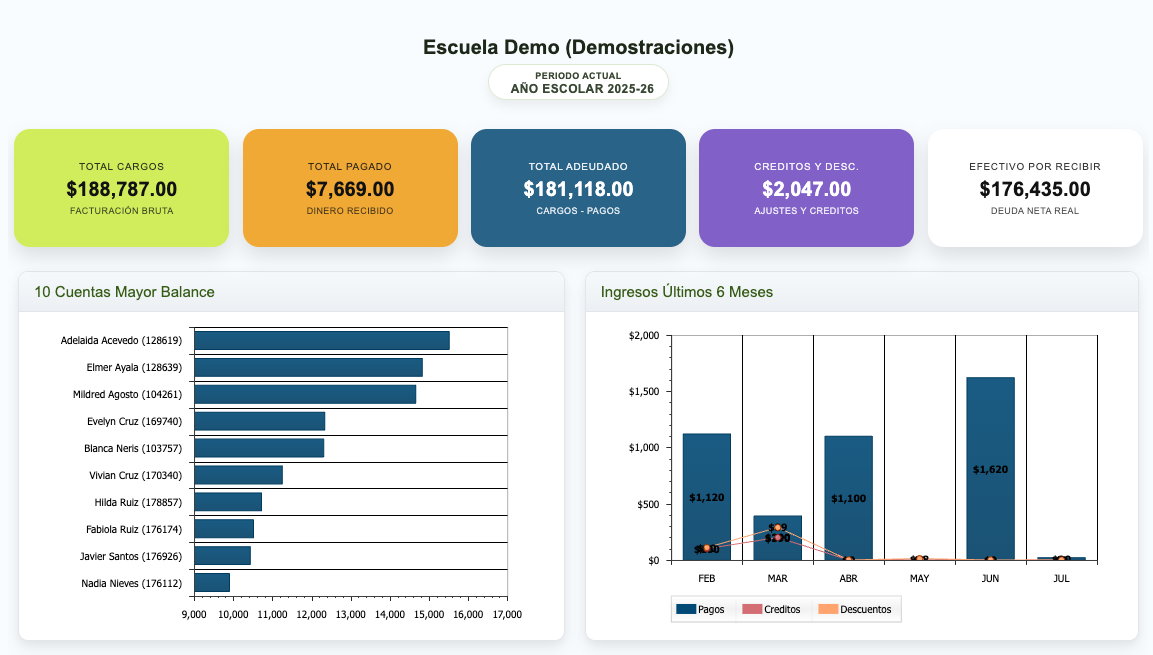Open the Creditos y Desc. $2,047.00 card
The height and width of the screenshot is (655, 1153).
(x=806, y=188)
